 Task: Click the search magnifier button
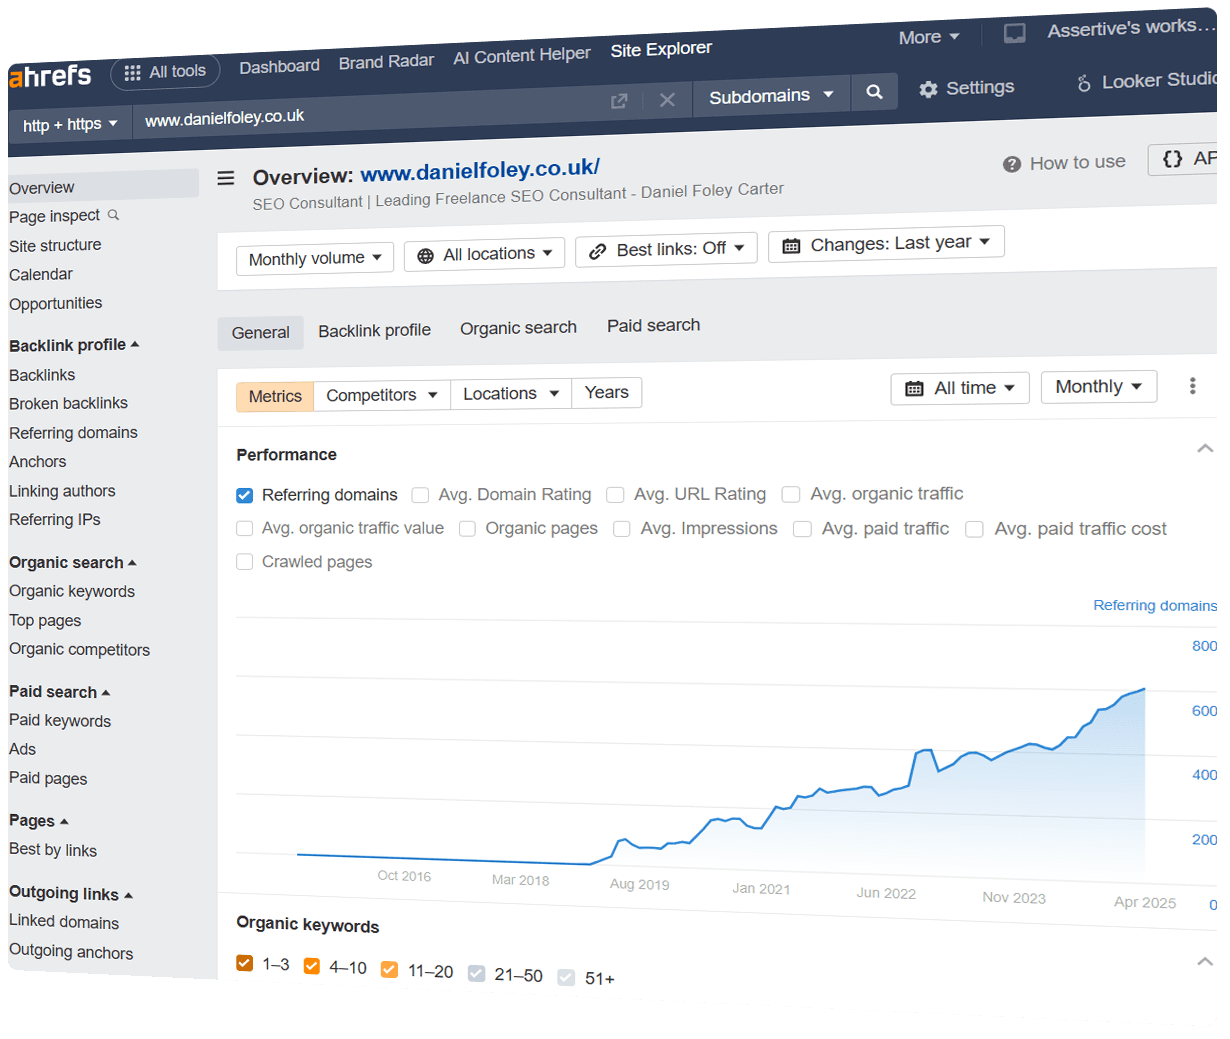point(874,92)
